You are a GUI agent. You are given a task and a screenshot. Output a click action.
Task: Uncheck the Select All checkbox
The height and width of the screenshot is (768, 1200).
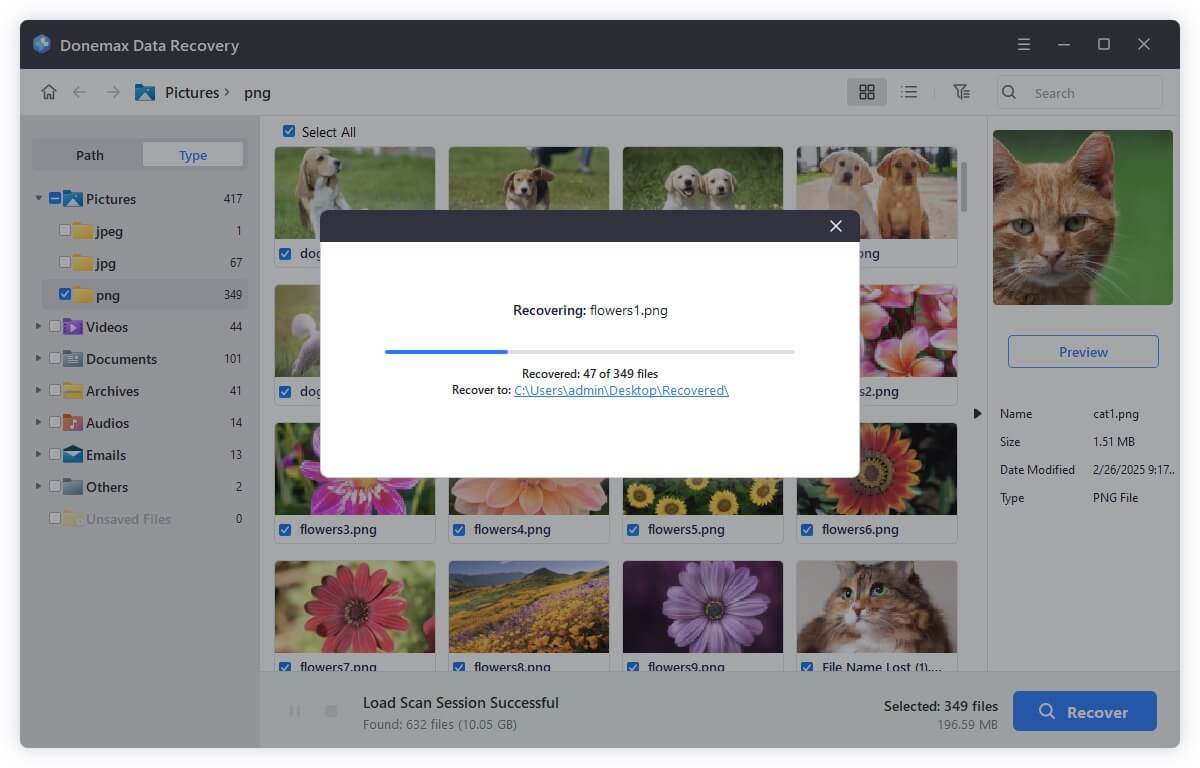[x=289, y=131]
